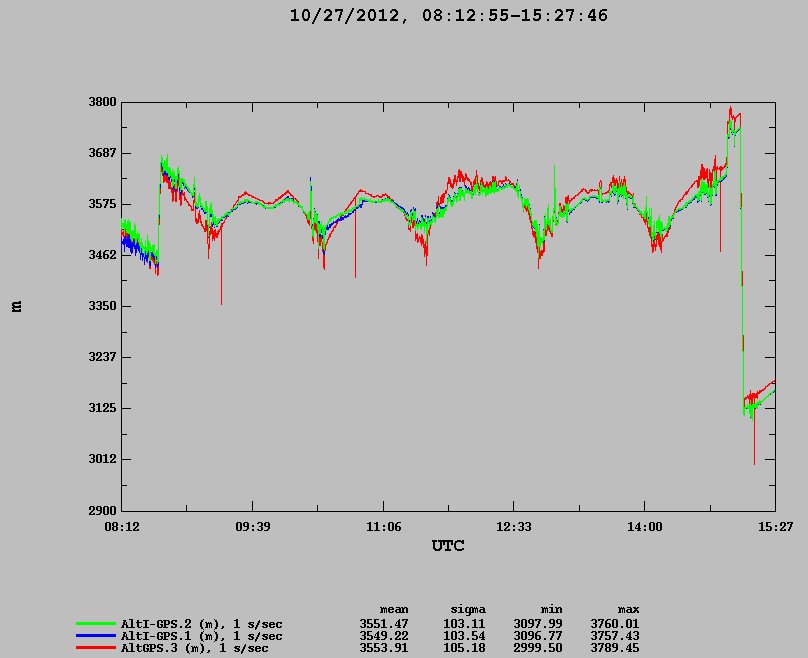The image size is (808, 658).
Task: Click sigma value 103.54
Action: [464, 636]
